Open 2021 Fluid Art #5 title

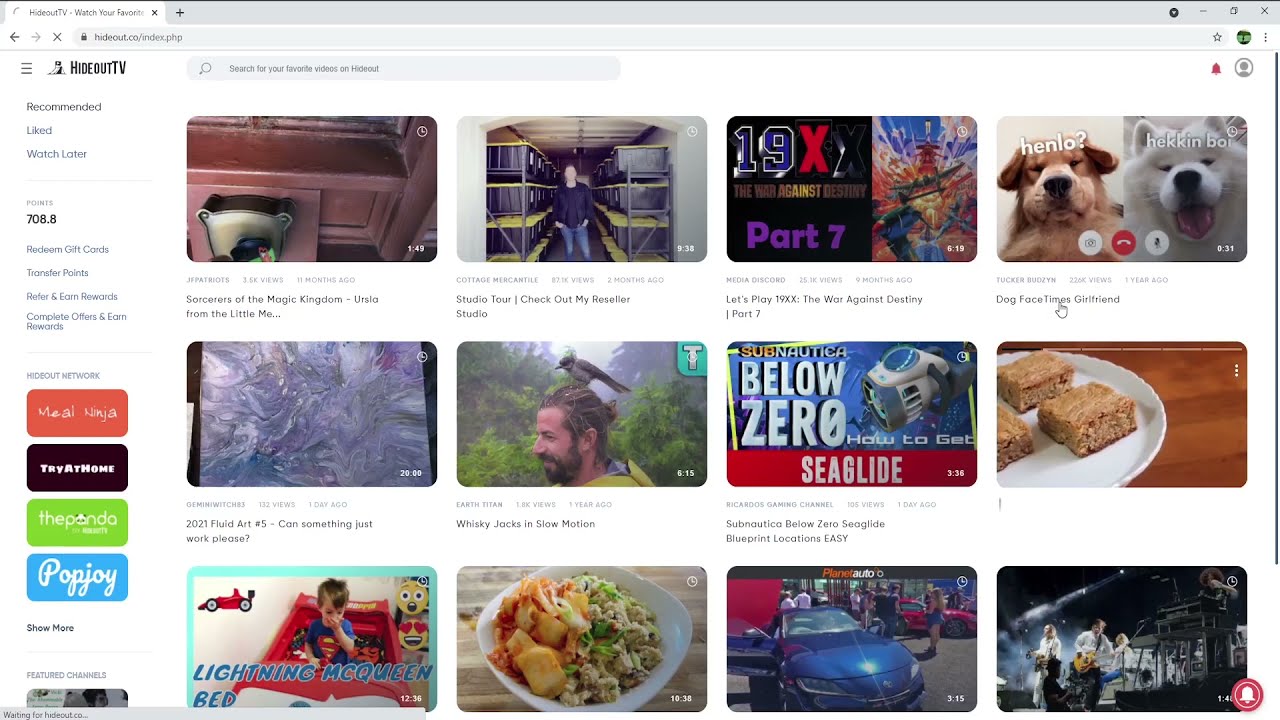(279, 531)
